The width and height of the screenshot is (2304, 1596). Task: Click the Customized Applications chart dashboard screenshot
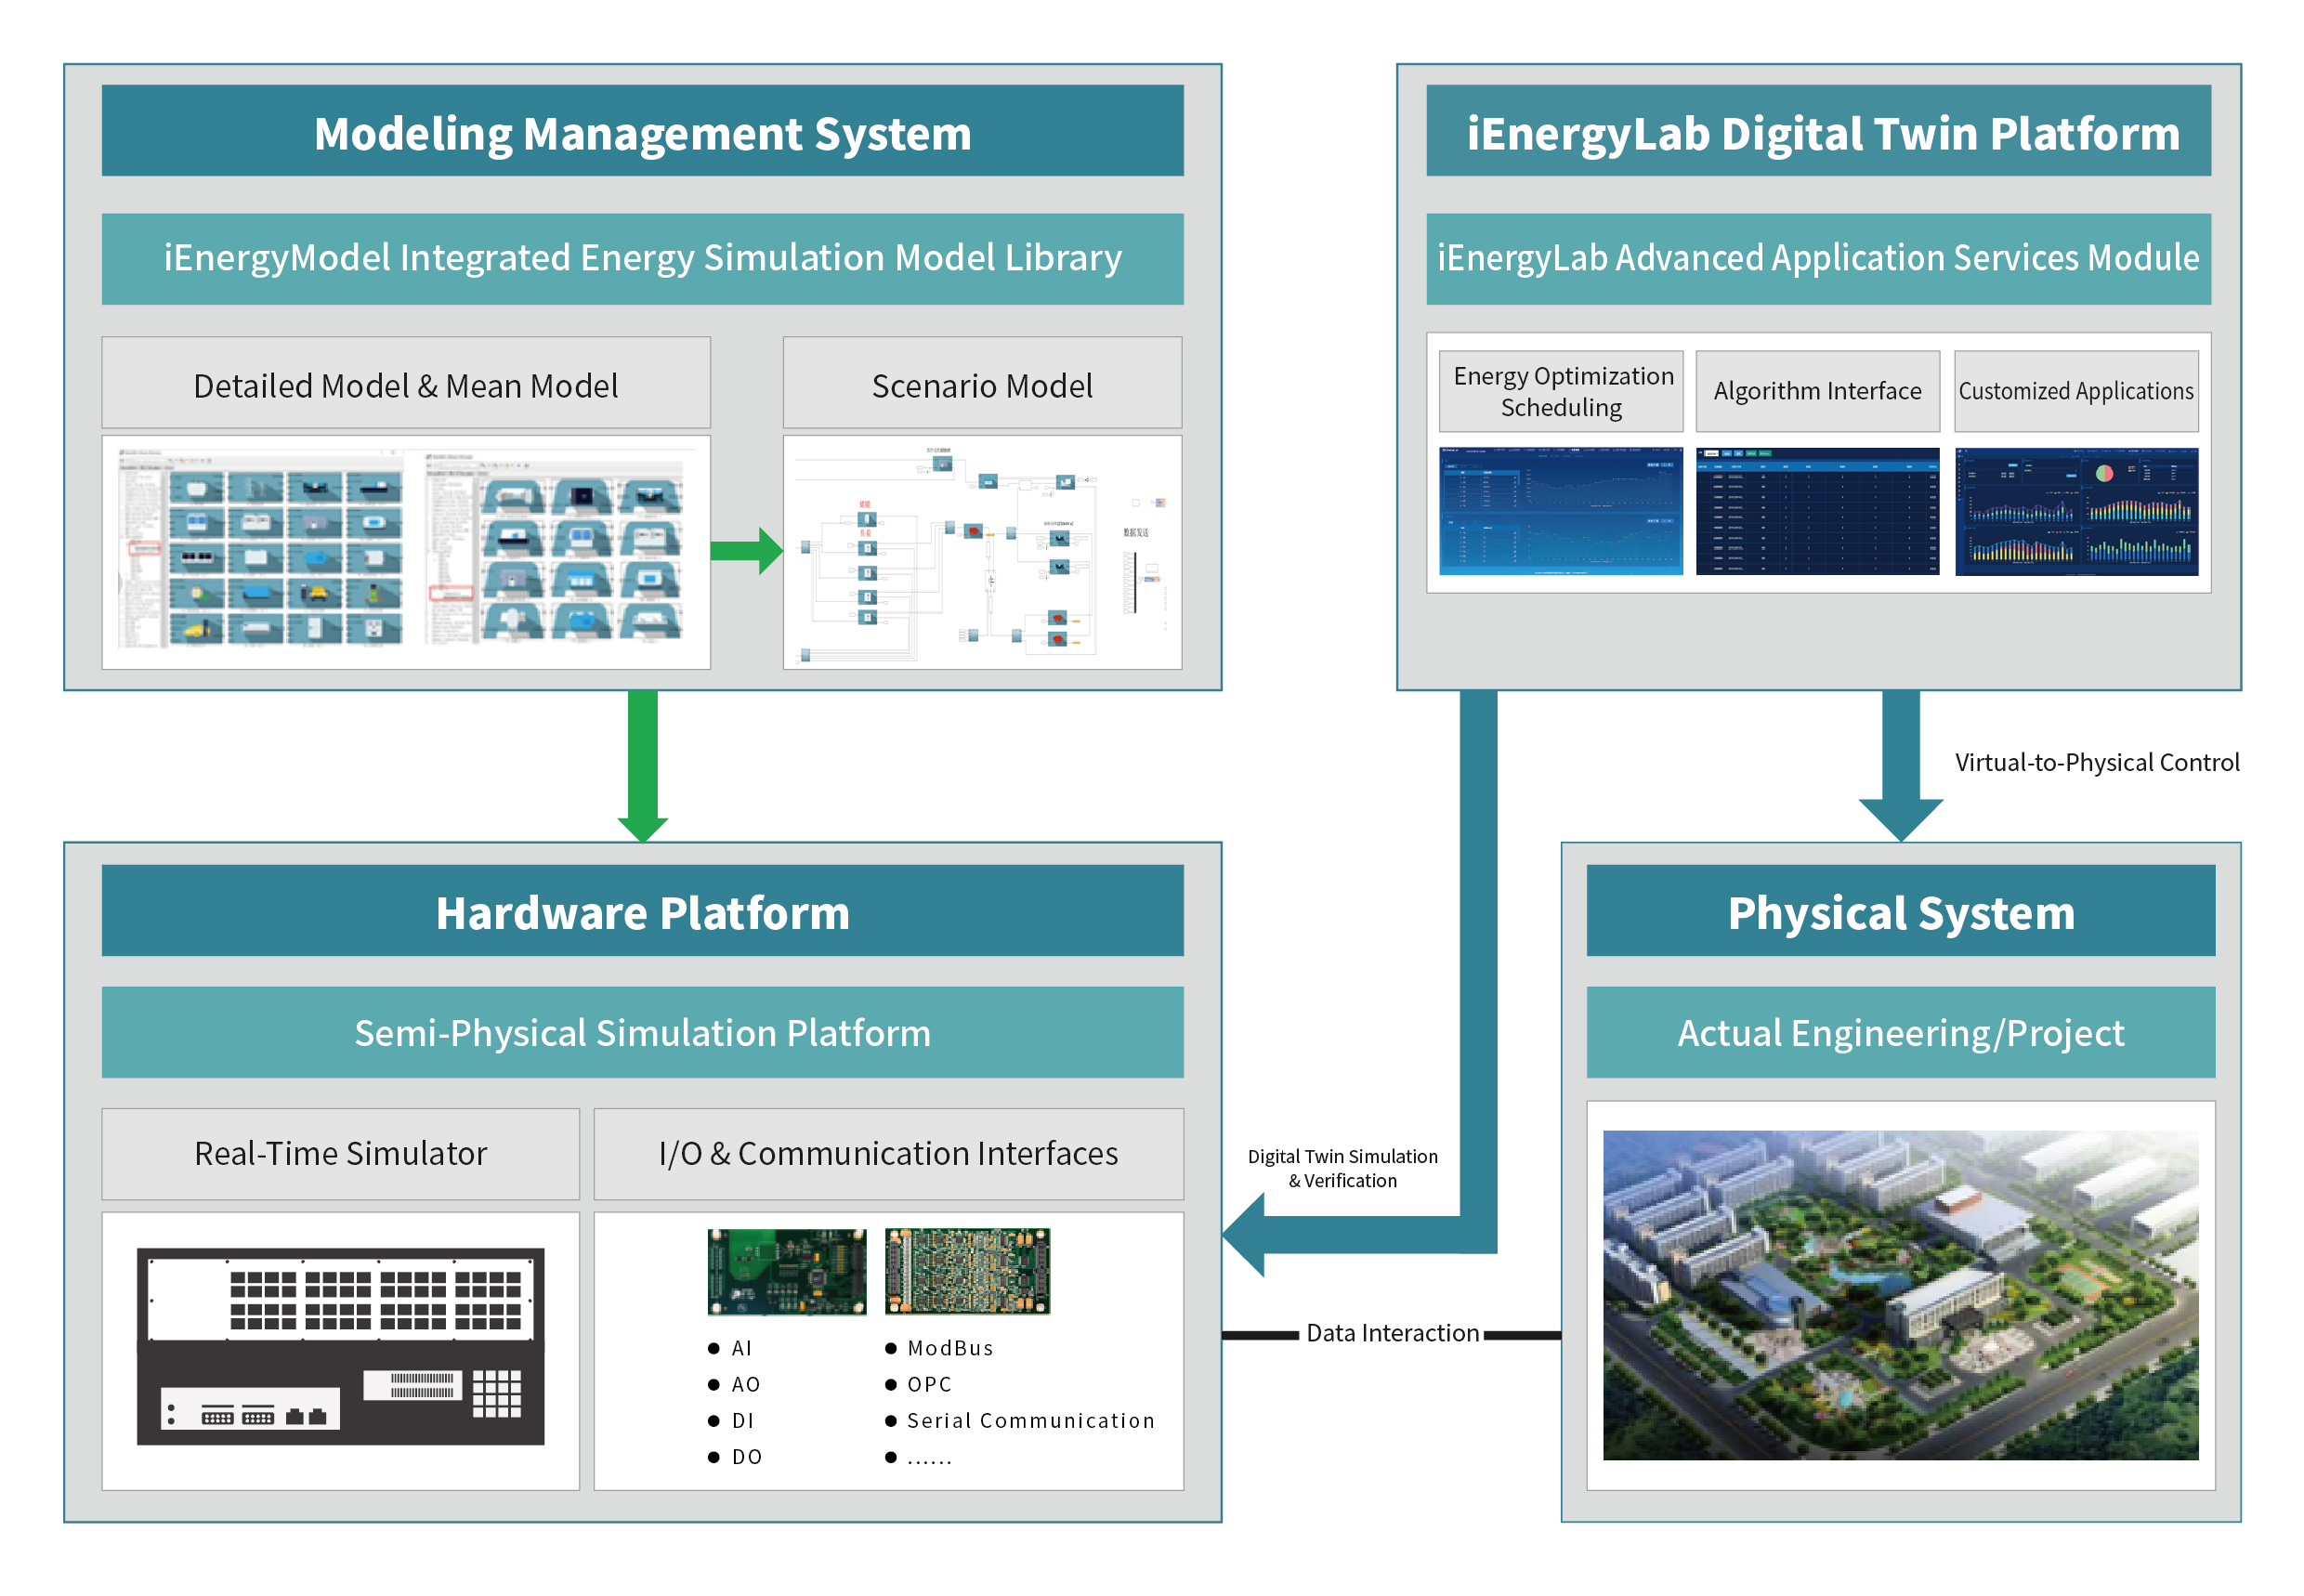(2076, 511)
